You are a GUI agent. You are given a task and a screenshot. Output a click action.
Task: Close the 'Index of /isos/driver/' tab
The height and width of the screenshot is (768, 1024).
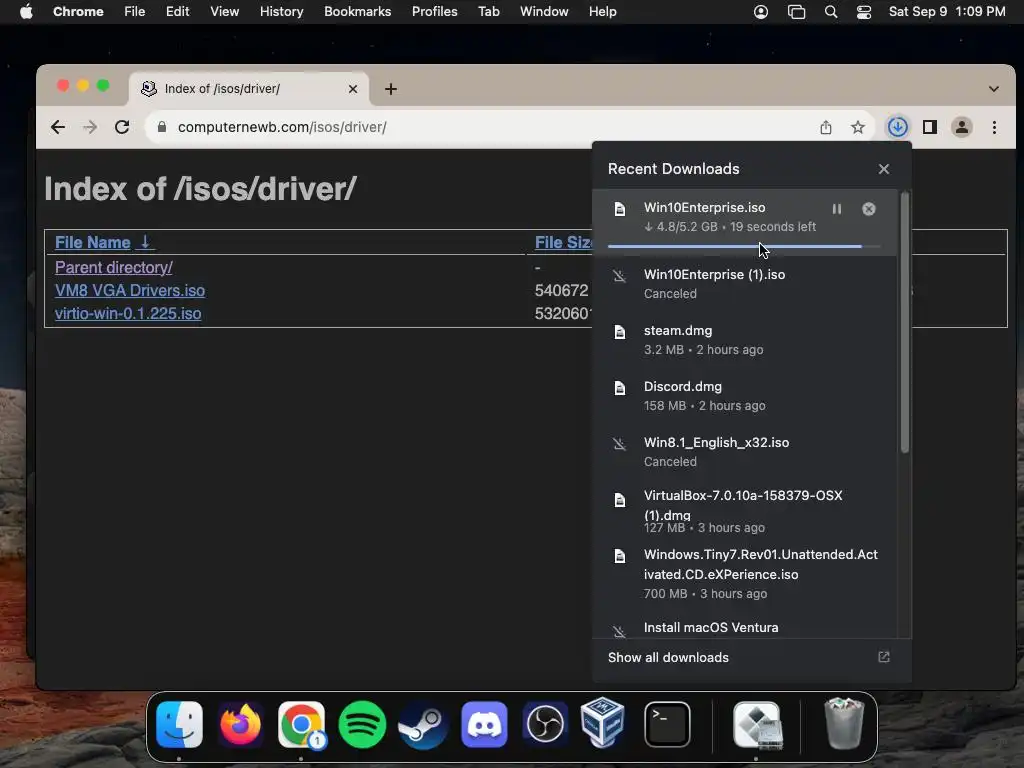point(353,89)
